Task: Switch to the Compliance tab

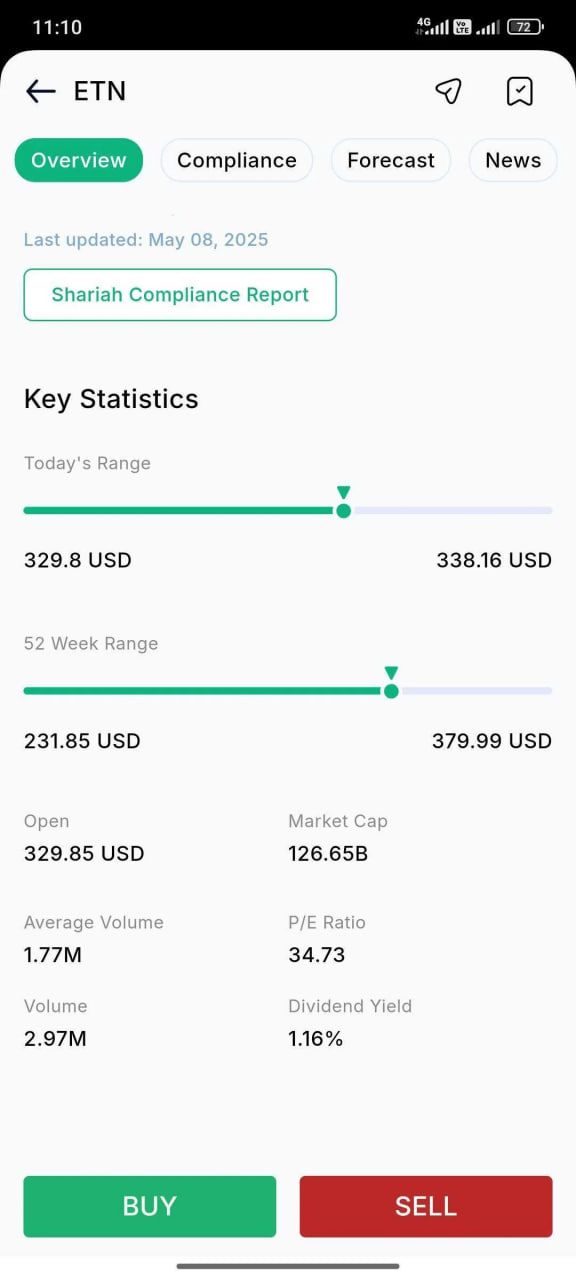Action: click(237, 160)
